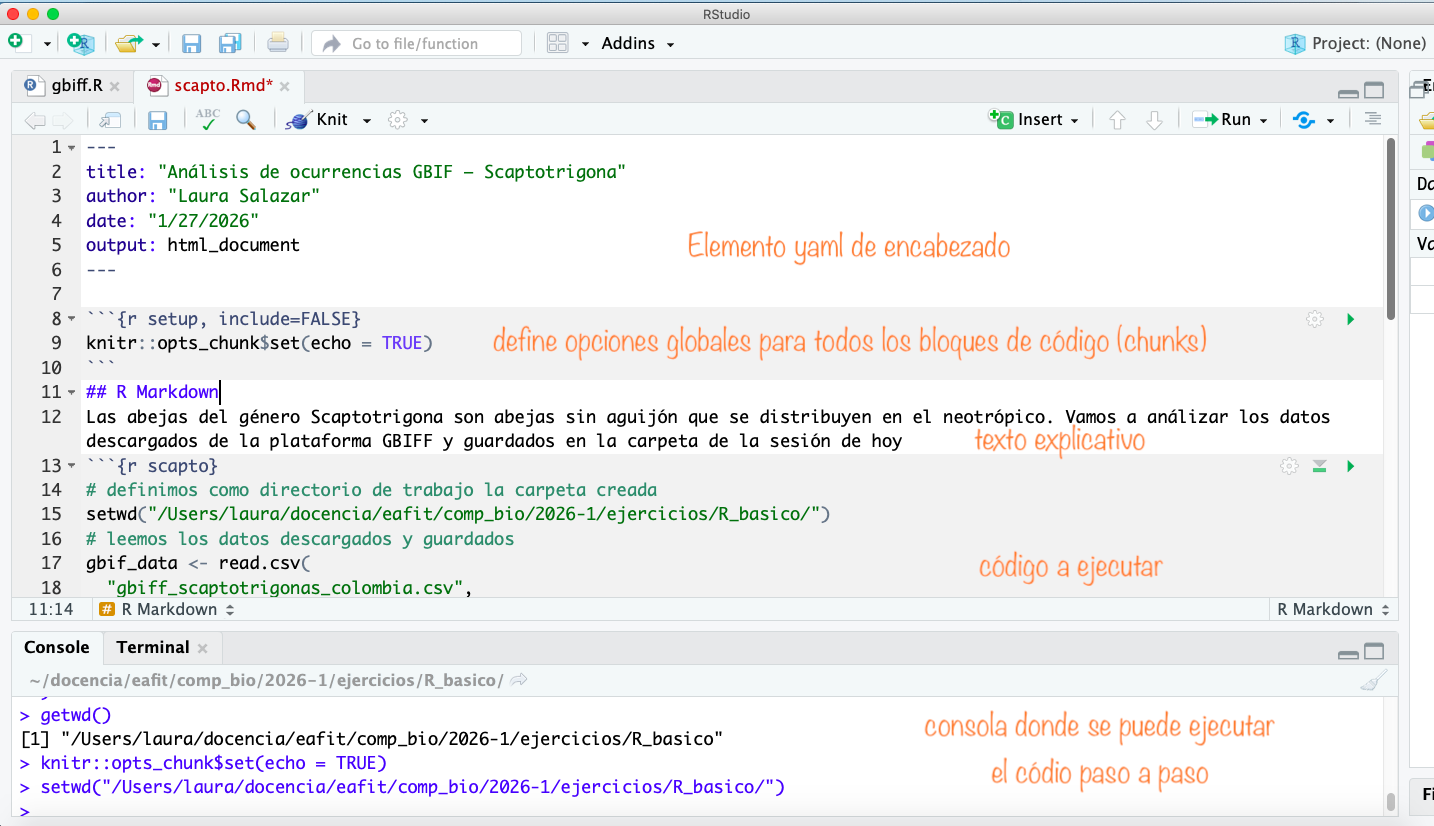Collapse the R Markdown section at line 11
This screenshot has width=1434, height=826.
coord(71,392)
